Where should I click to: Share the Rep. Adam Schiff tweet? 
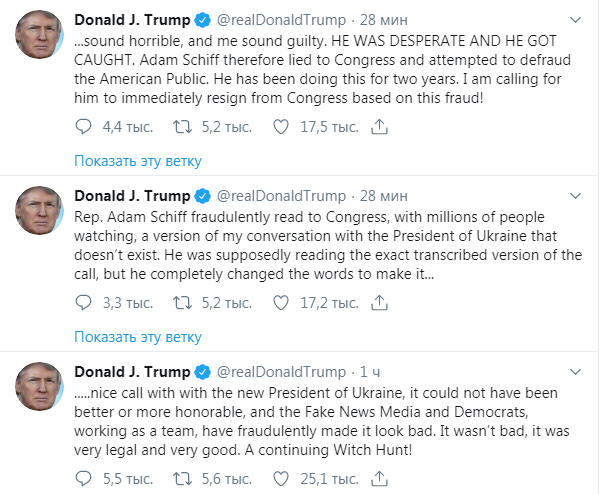[379, 300]
